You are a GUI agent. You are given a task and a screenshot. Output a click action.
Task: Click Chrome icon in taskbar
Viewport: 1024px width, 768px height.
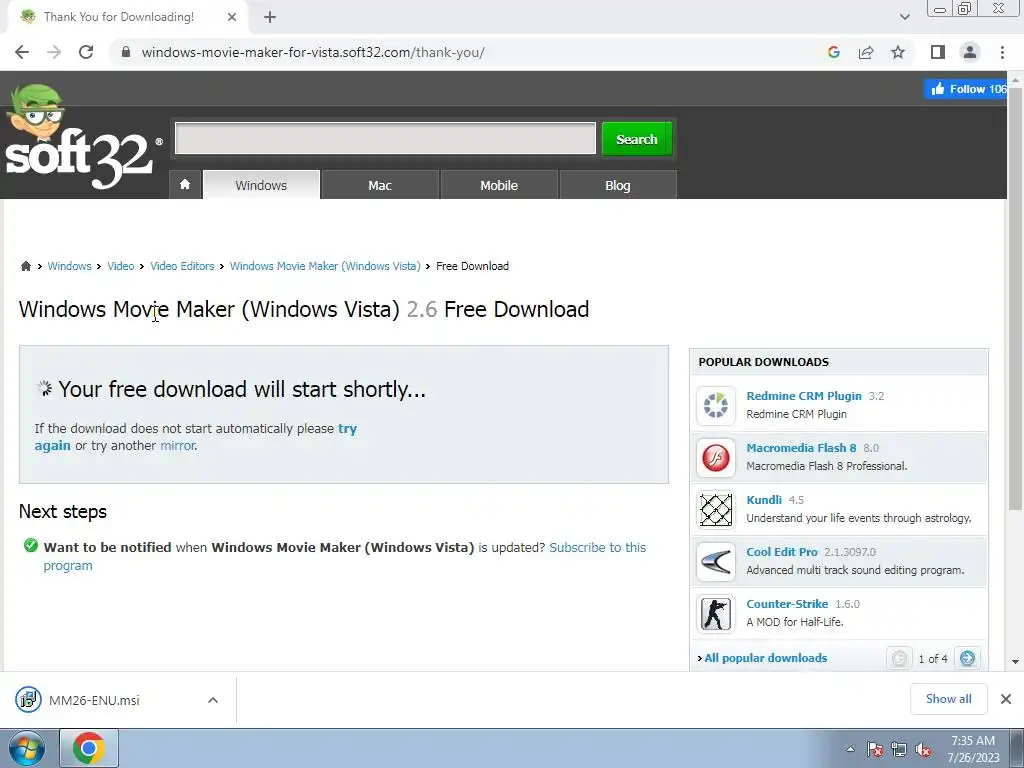(x=89, y=748)
